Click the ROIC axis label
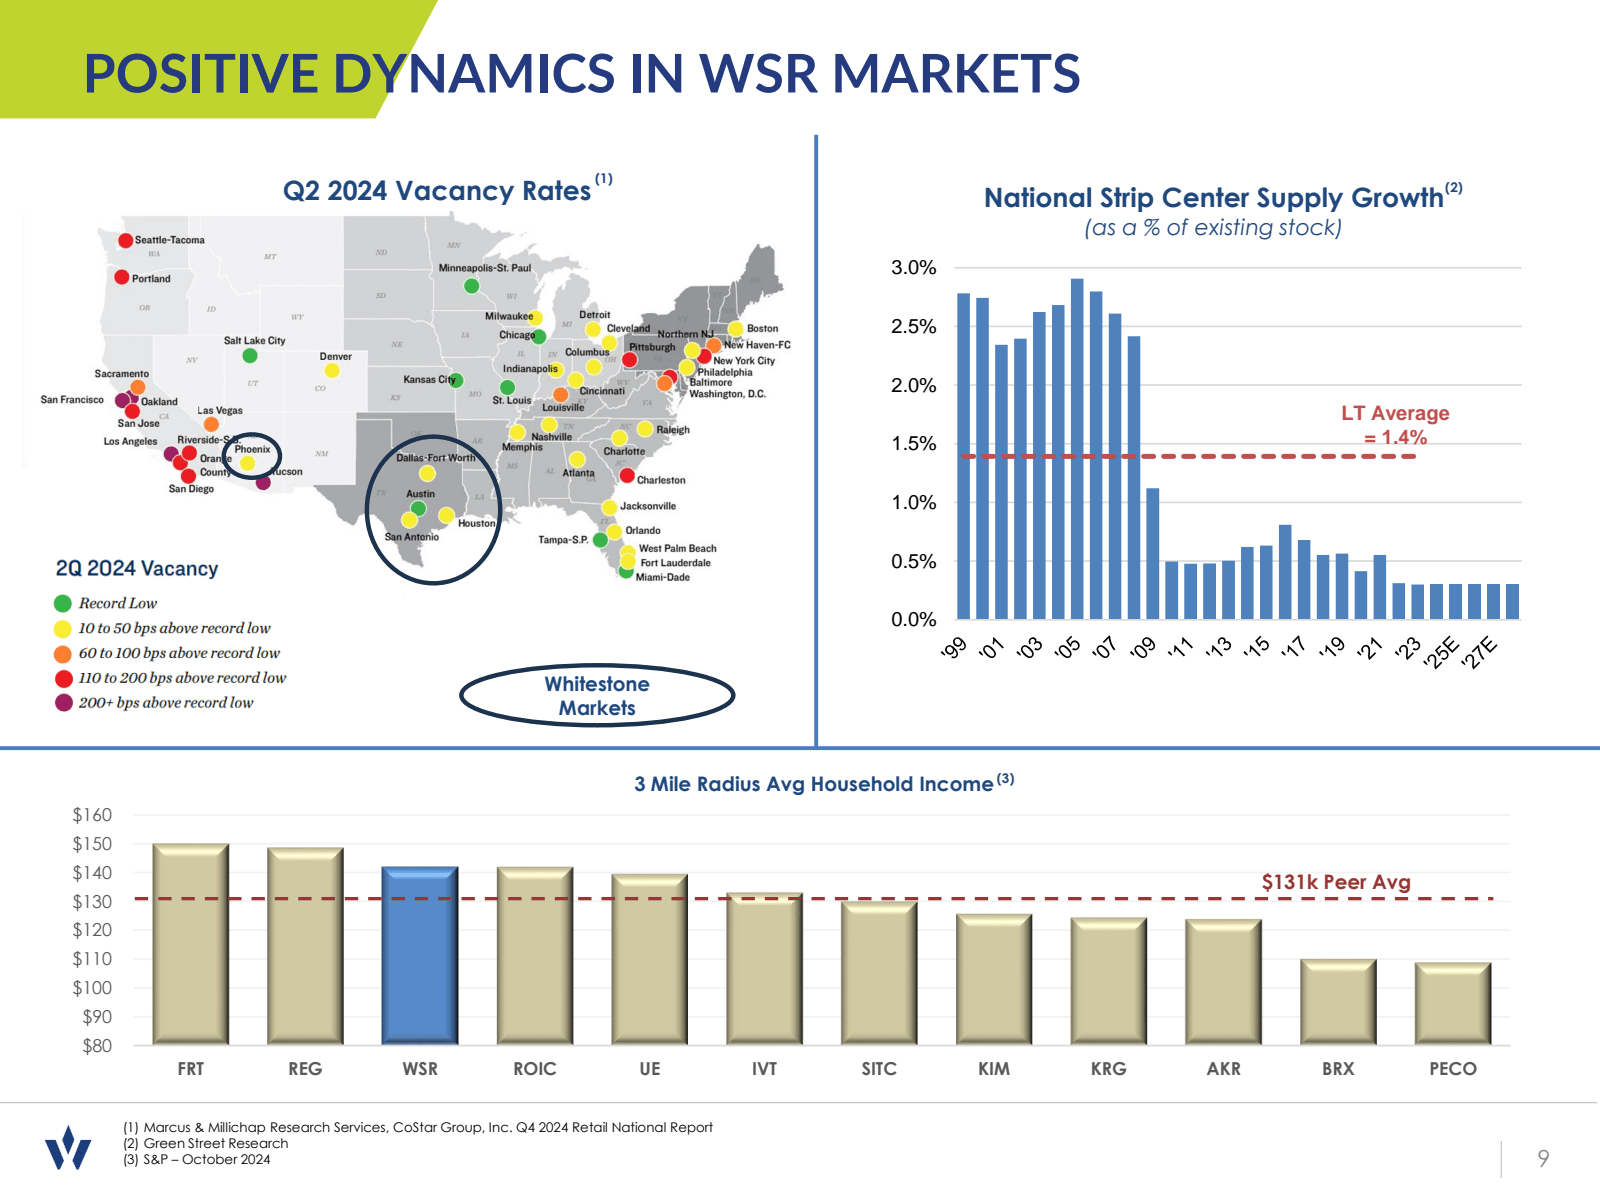This screenshot has height=1200, width=1600. (535, 1069)
